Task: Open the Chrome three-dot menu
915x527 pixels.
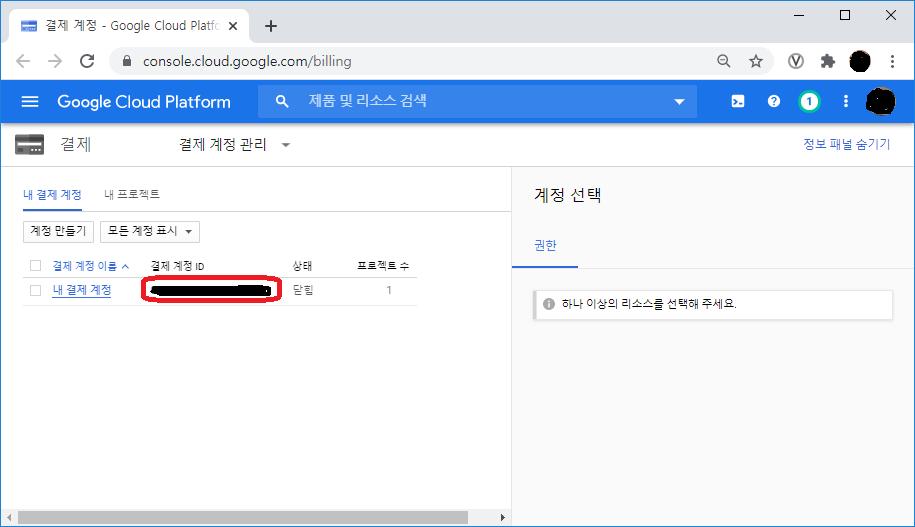Action: coord(892,61)
